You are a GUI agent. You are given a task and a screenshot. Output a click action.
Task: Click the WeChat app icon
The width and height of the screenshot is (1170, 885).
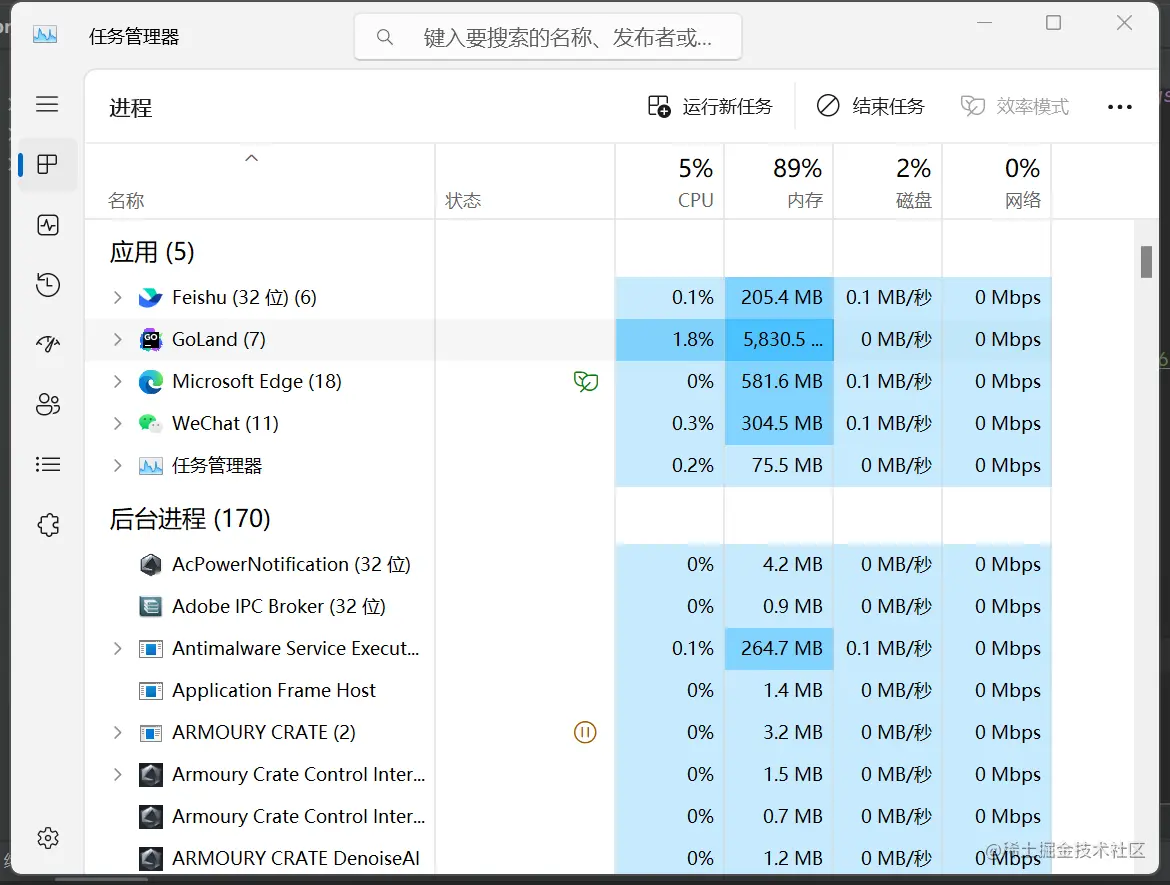[150, 423]
